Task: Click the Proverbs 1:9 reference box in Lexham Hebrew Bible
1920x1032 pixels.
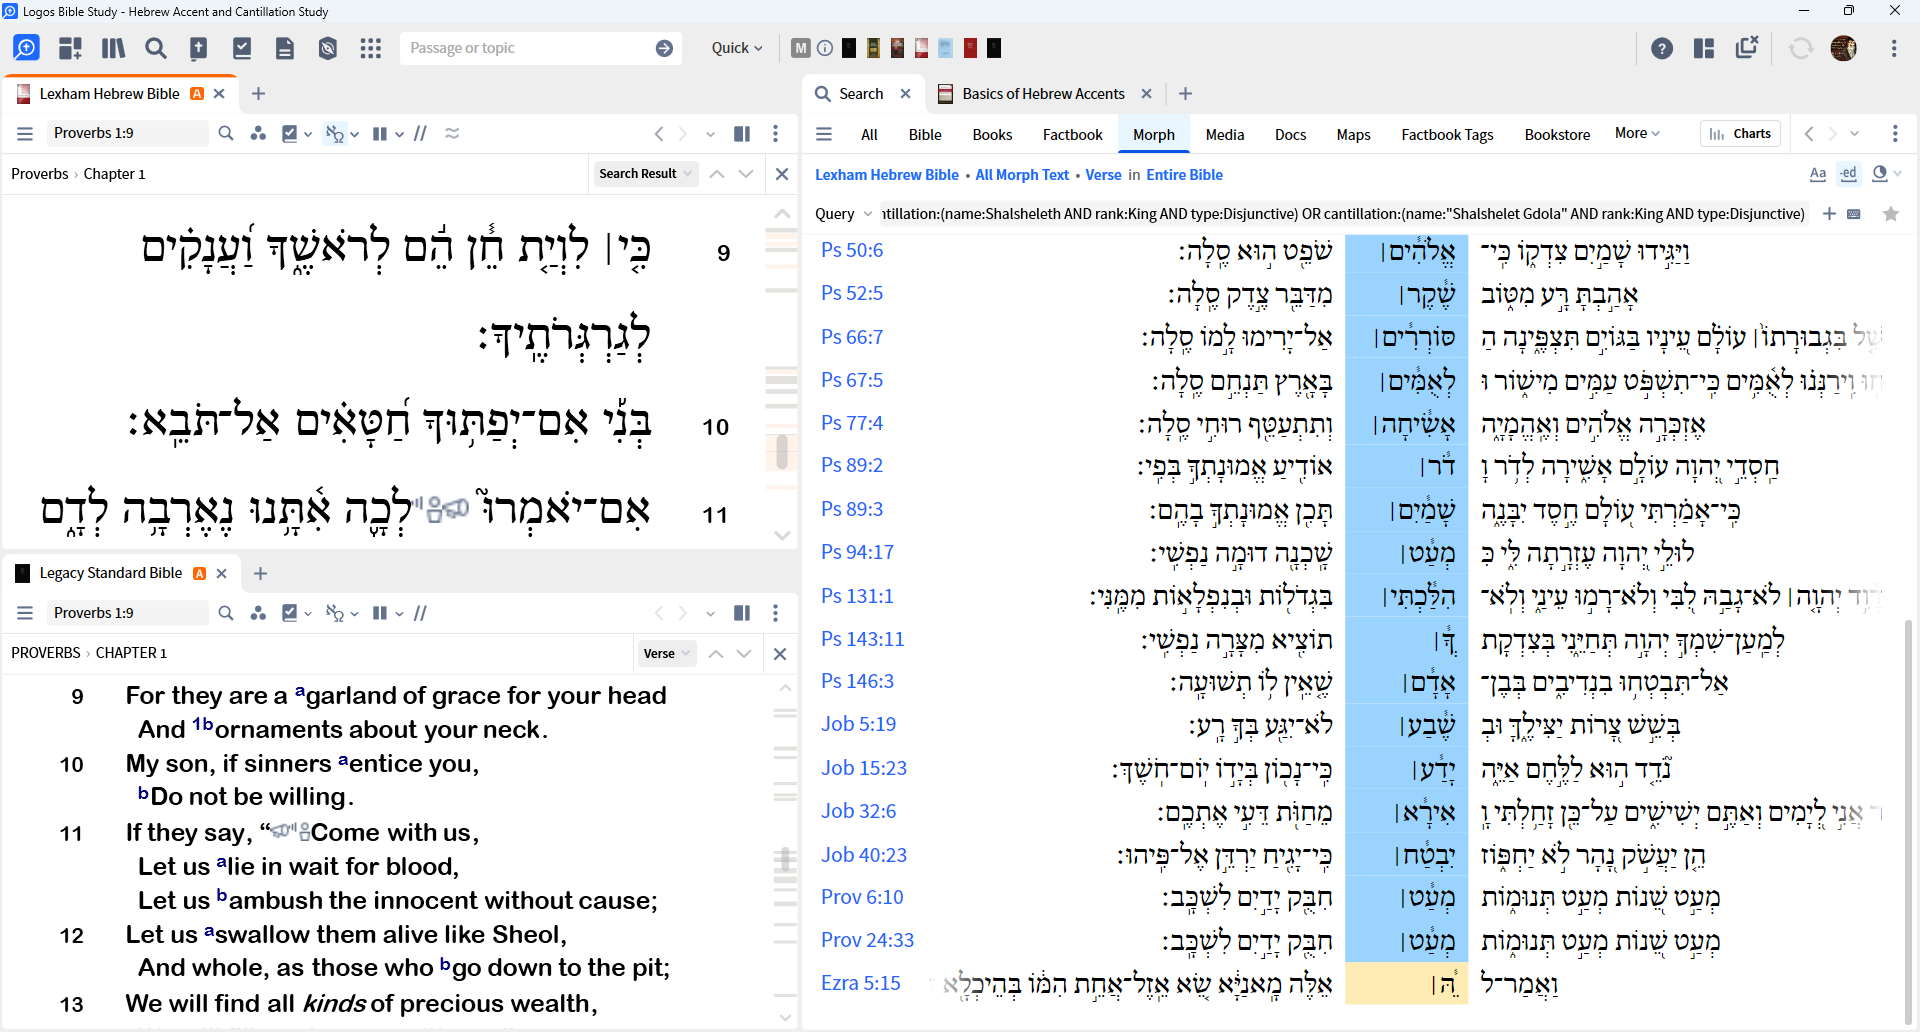Action: coord(126,133)
